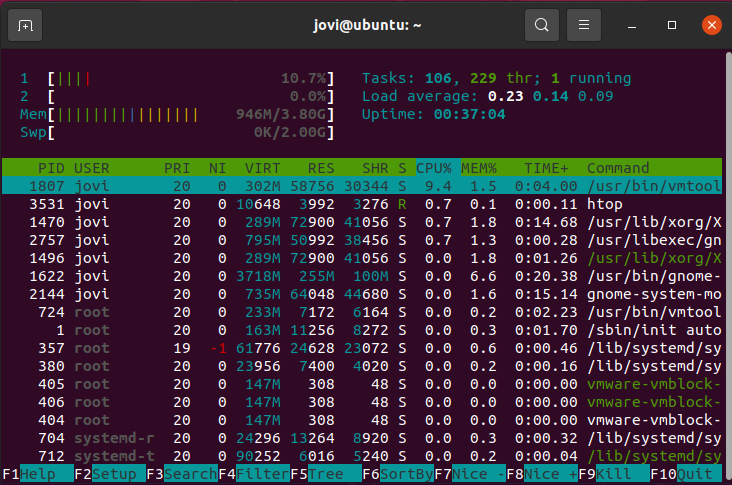Maximize the terminal window
The image size is (732, 485).
[672, 25]
